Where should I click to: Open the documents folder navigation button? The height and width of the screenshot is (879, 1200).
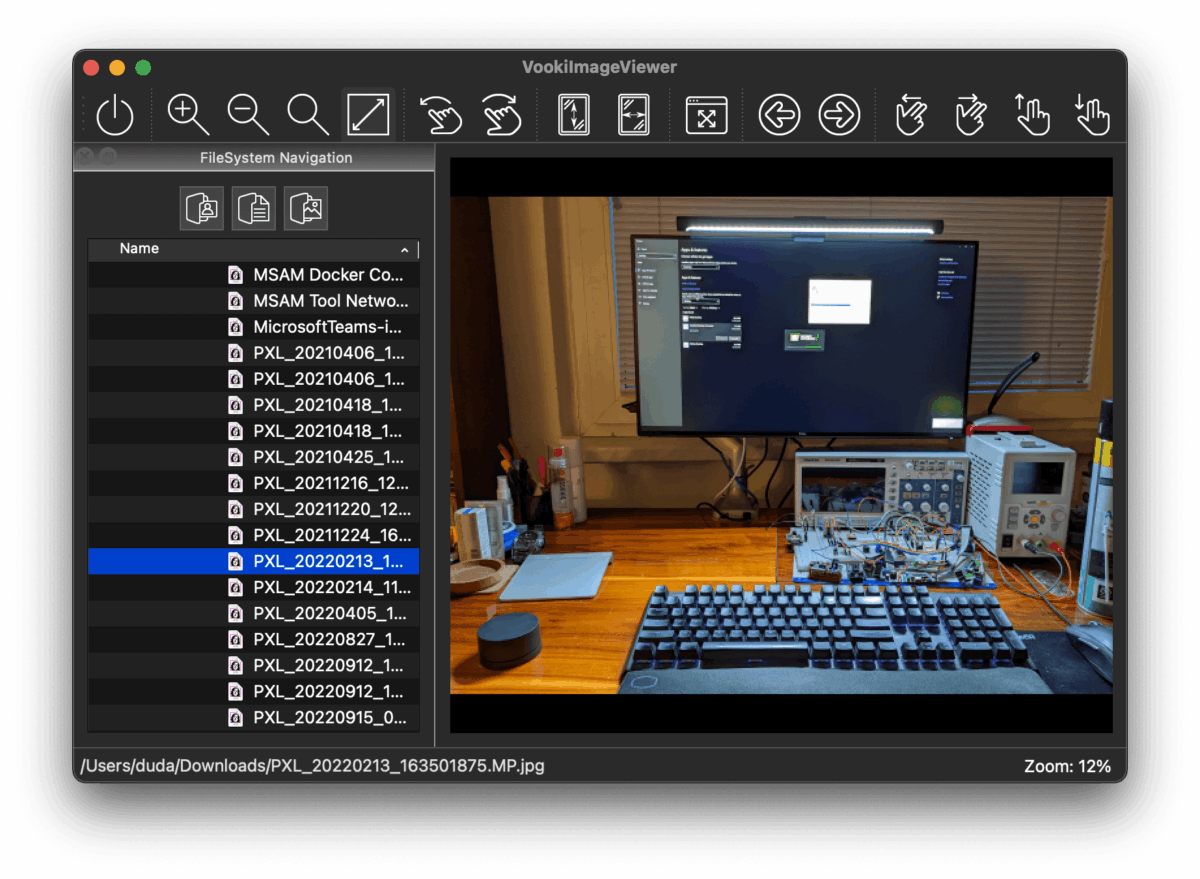click(254, 208)
